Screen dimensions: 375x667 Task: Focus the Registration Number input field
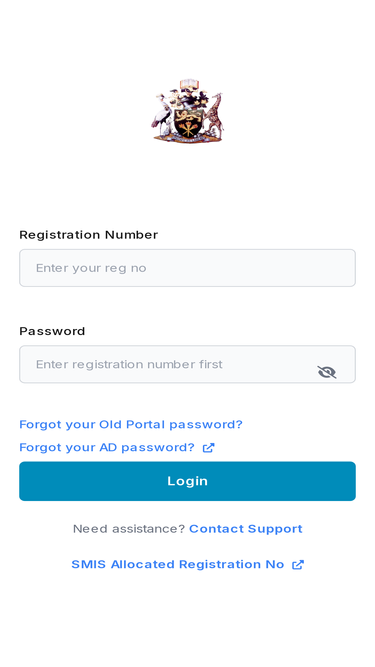(x=188, y=268)
